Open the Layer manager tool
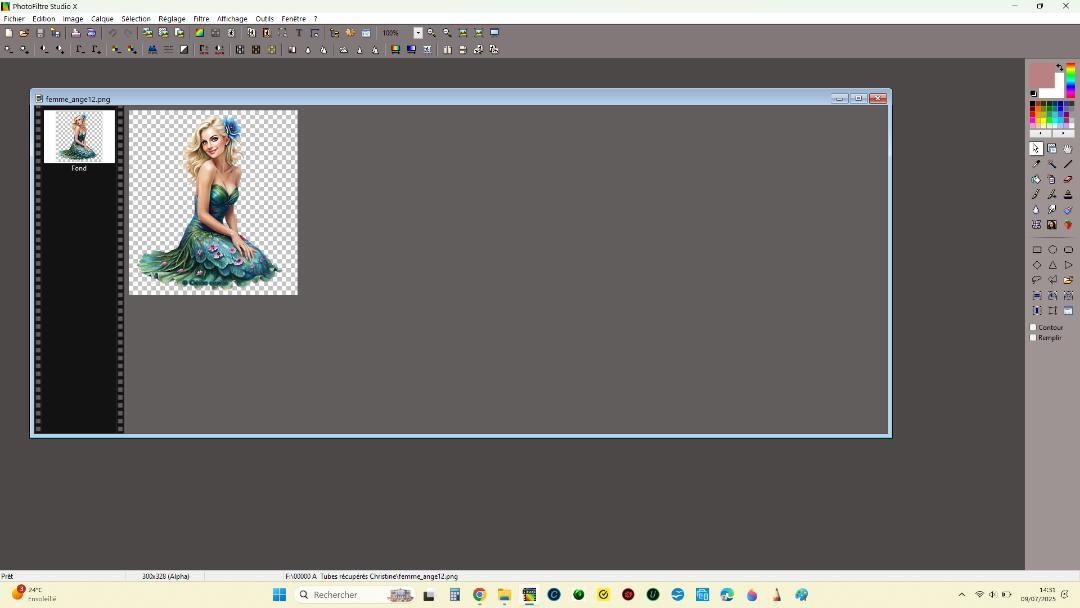 (x=1052, y=149)
